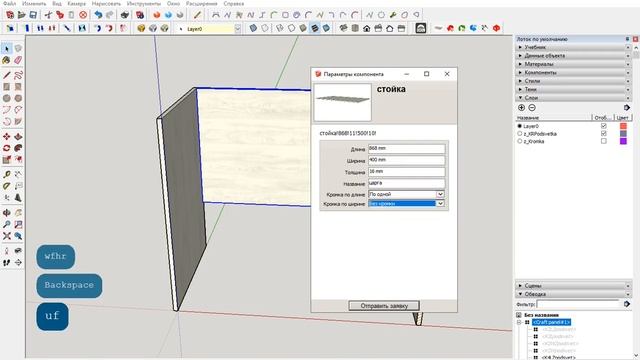
Task: Open the Кромка по ширине dropdown
Action: (440, 203)
